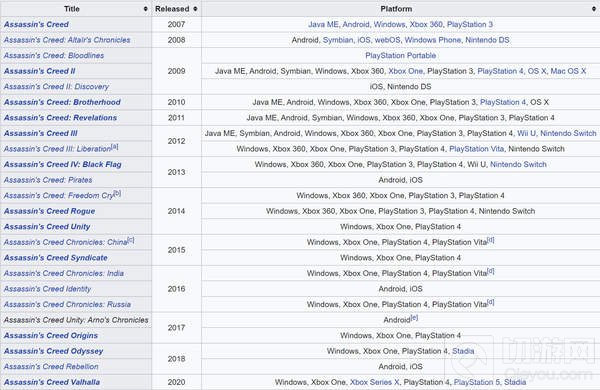The width and height of the screenshot is (600, 390).
Task: Open Nintendo Switch link in Assassin's Creed III row
Action: [x=568, y=133]
